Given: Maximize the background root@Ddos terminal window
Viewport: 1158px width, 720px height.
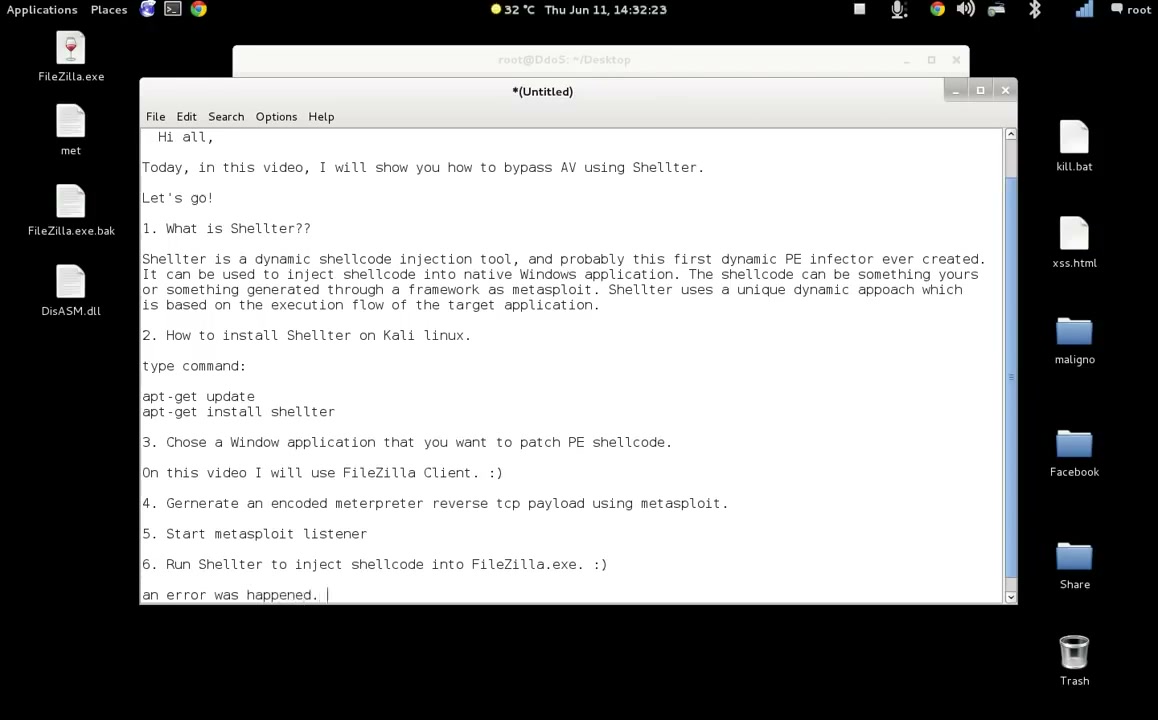Looking at the screenshot, I should (931, 60).
